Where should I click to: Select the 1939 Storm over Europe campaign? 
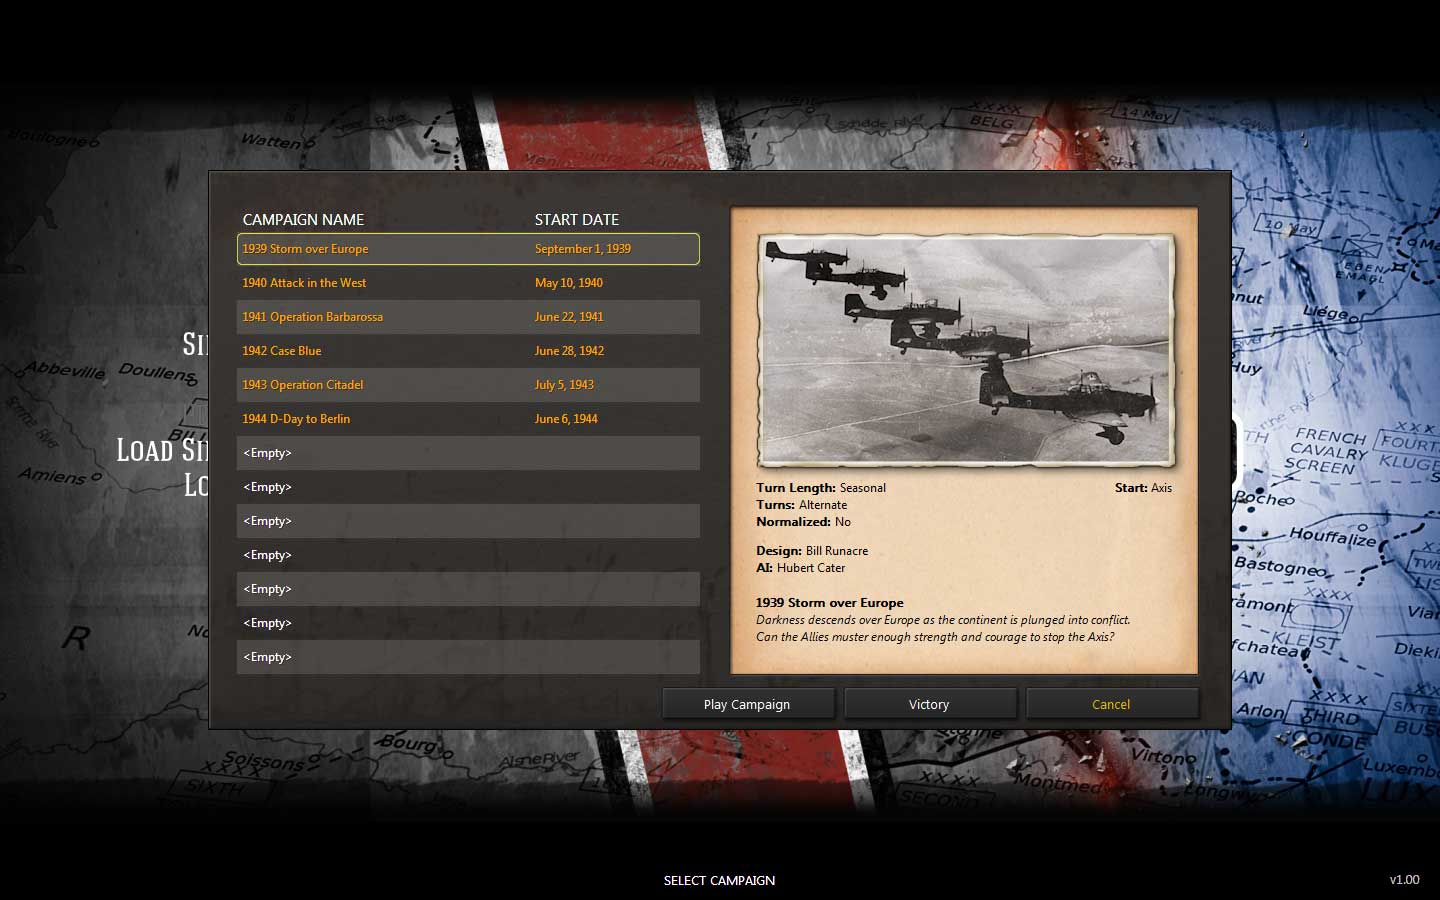pyautogui.click(x=468, y=249)
